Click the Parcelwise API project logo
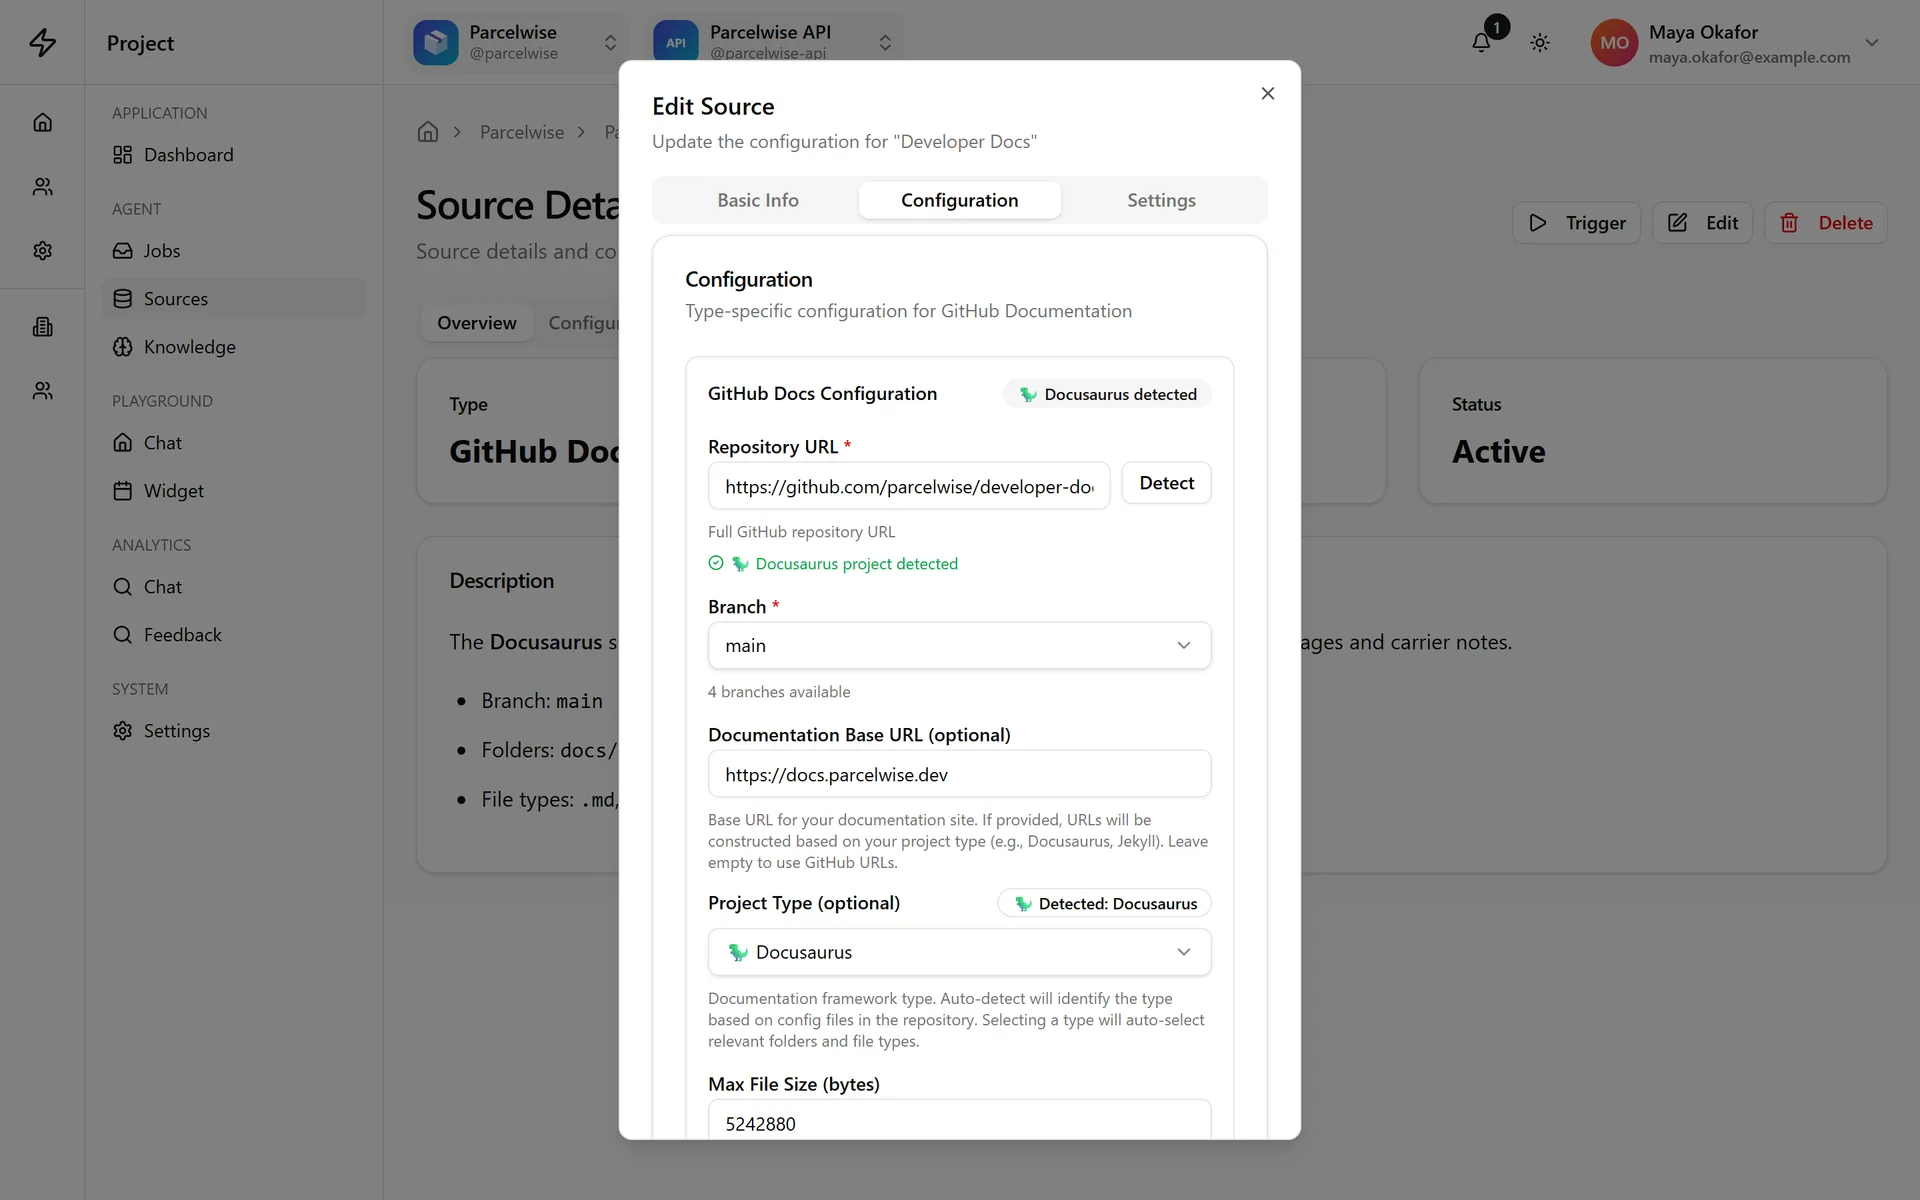Viewport: 1920px width, 1200px height. point(676,42)
